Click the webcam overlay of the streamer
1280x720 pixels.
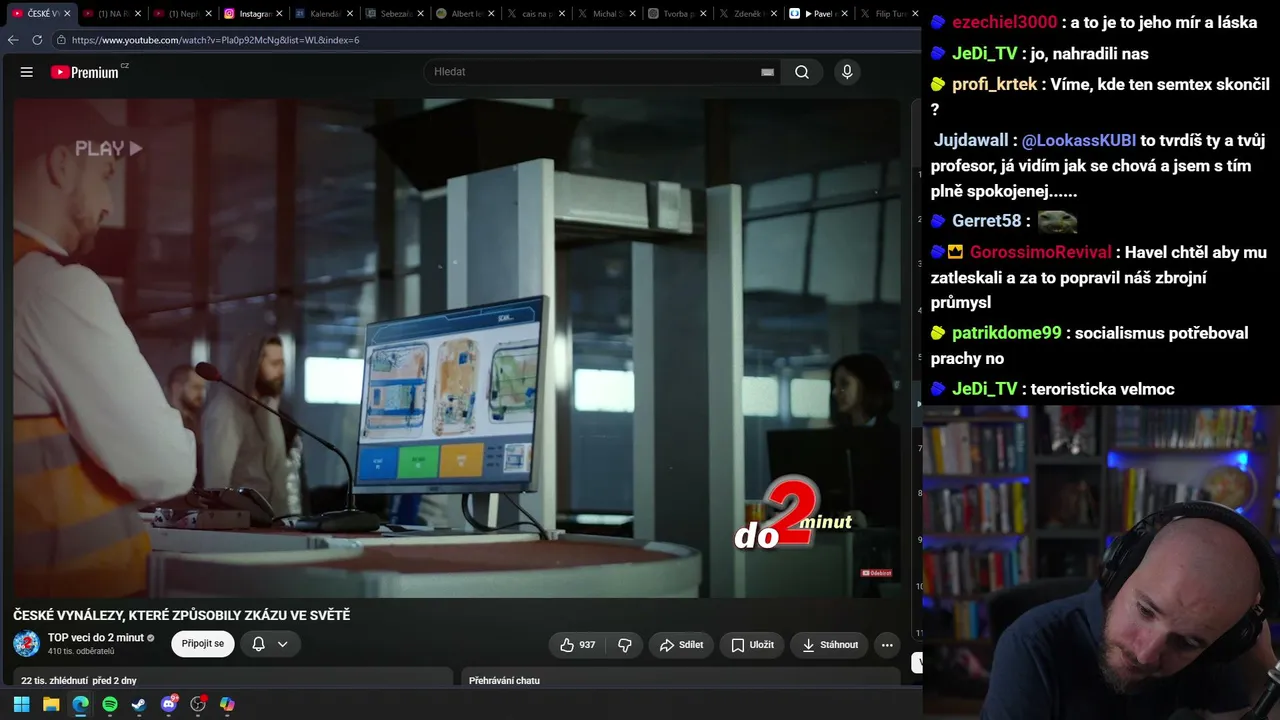[1101, 562]
